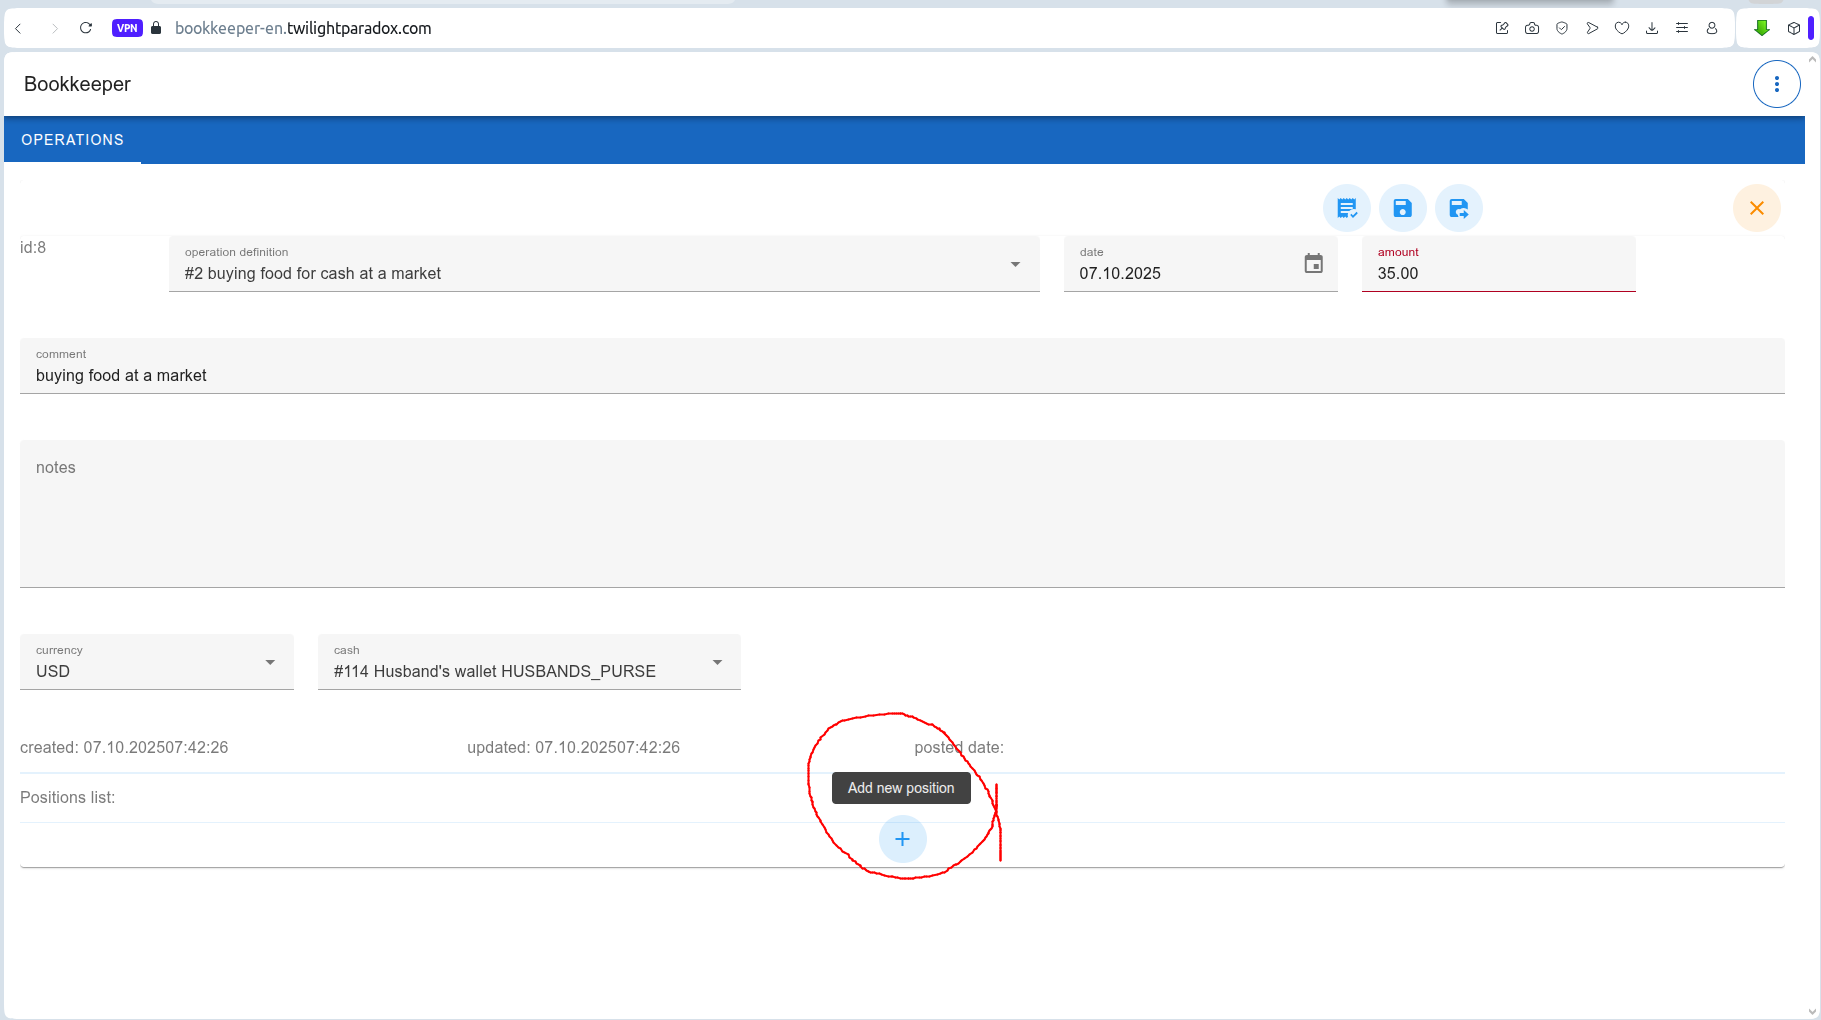Add new position with plus button
The height and width of the screenshot is (1020, 1821).
pyautogui.click(x=902, y=839)
